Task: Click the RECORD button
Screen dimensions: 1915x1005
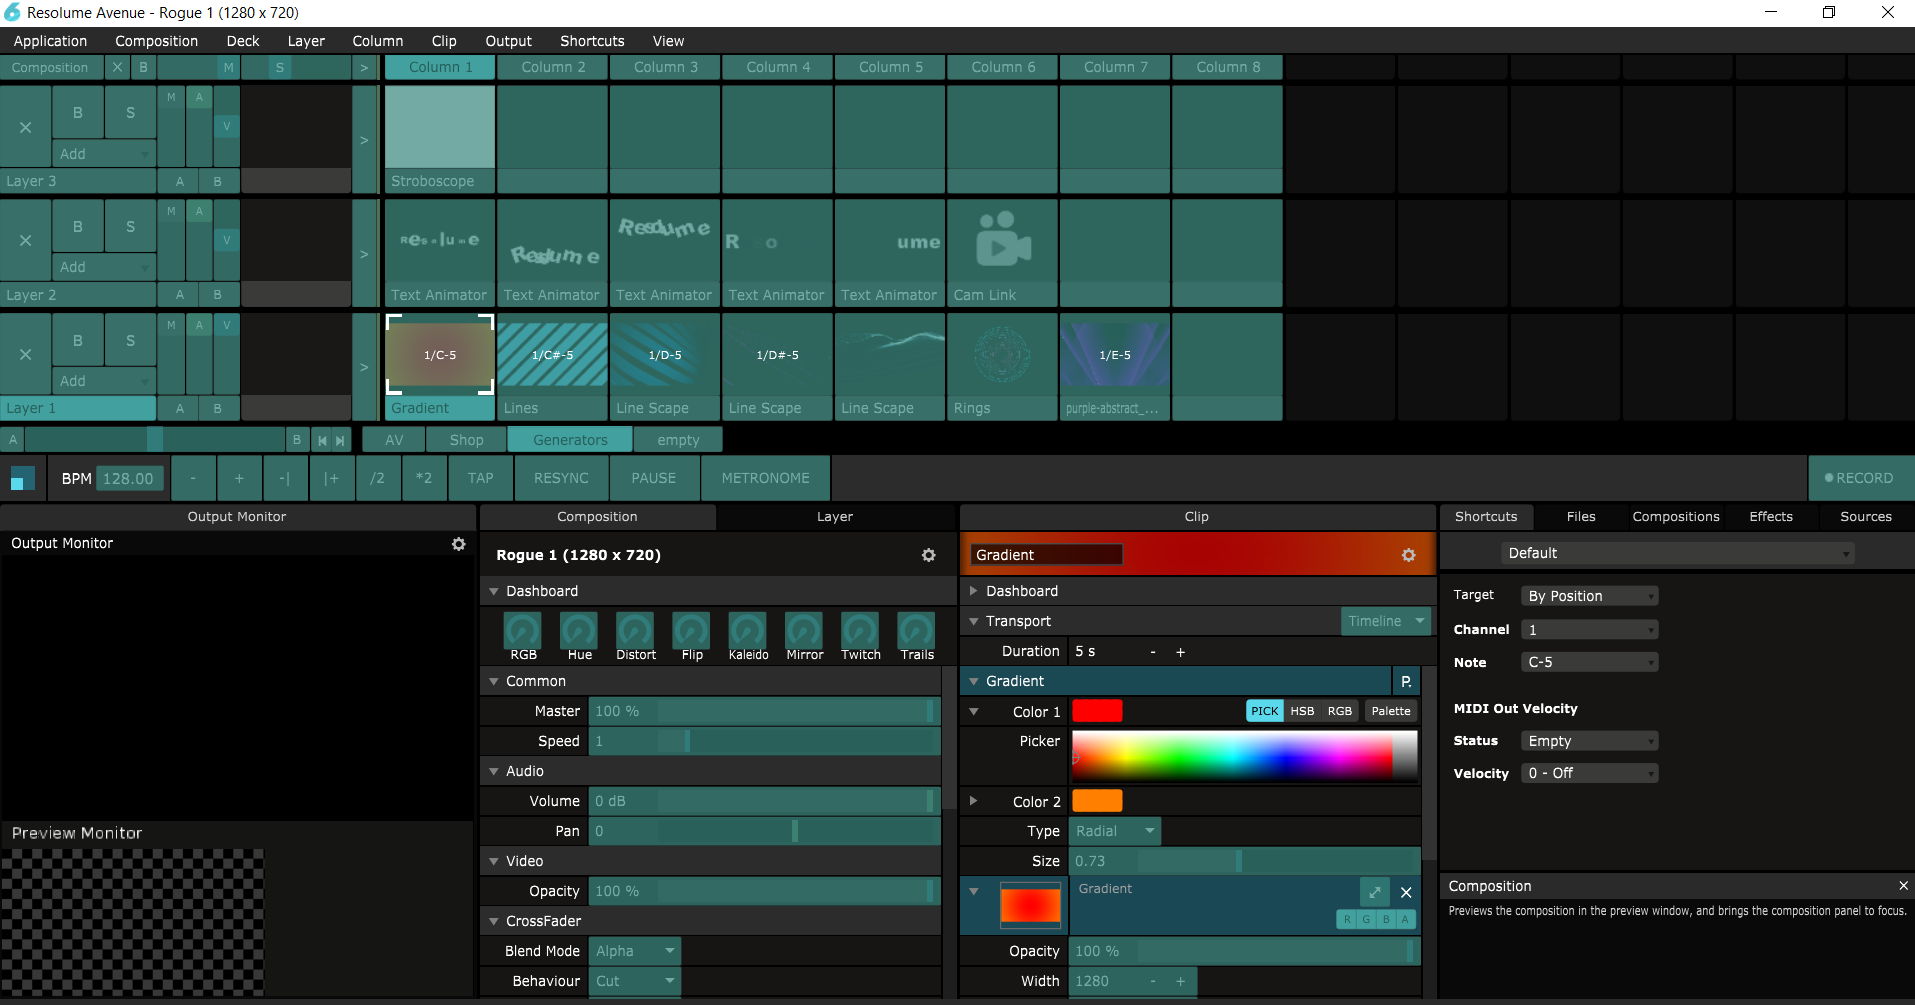Action: [x=1859, y=478]
